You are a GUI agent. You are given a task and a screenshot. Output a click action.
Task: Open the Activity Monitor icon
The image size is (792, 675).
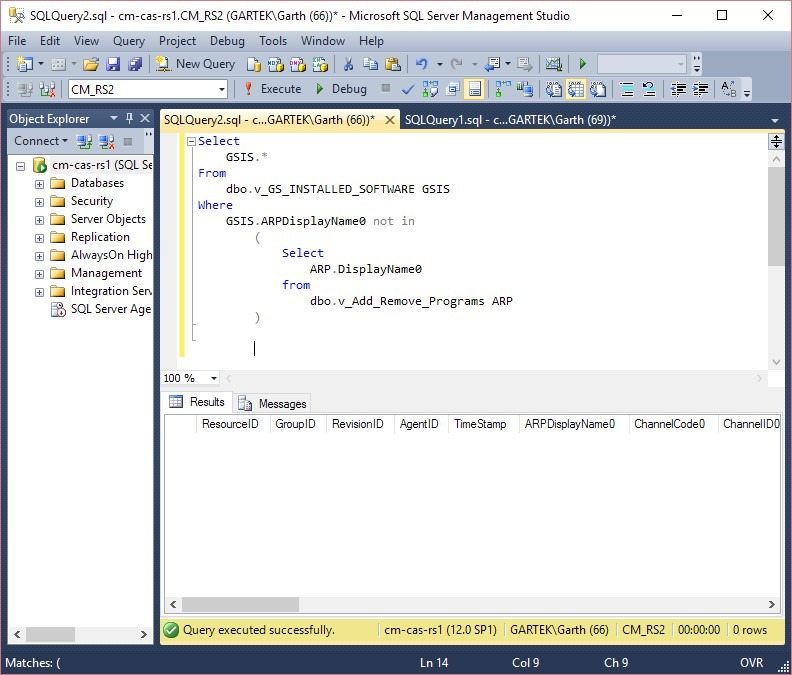(554, 64)
